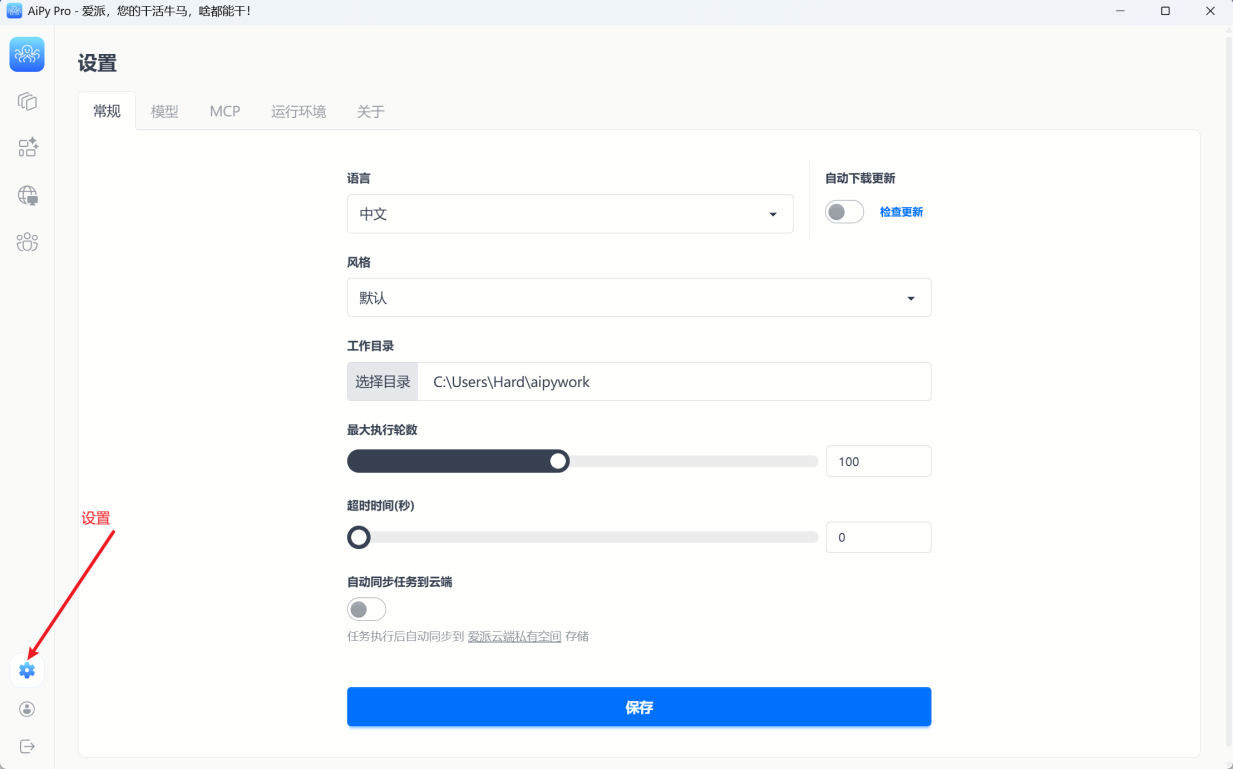Select the 运行环境 tab
This screenshot has width=1233, height=769.
298,111
